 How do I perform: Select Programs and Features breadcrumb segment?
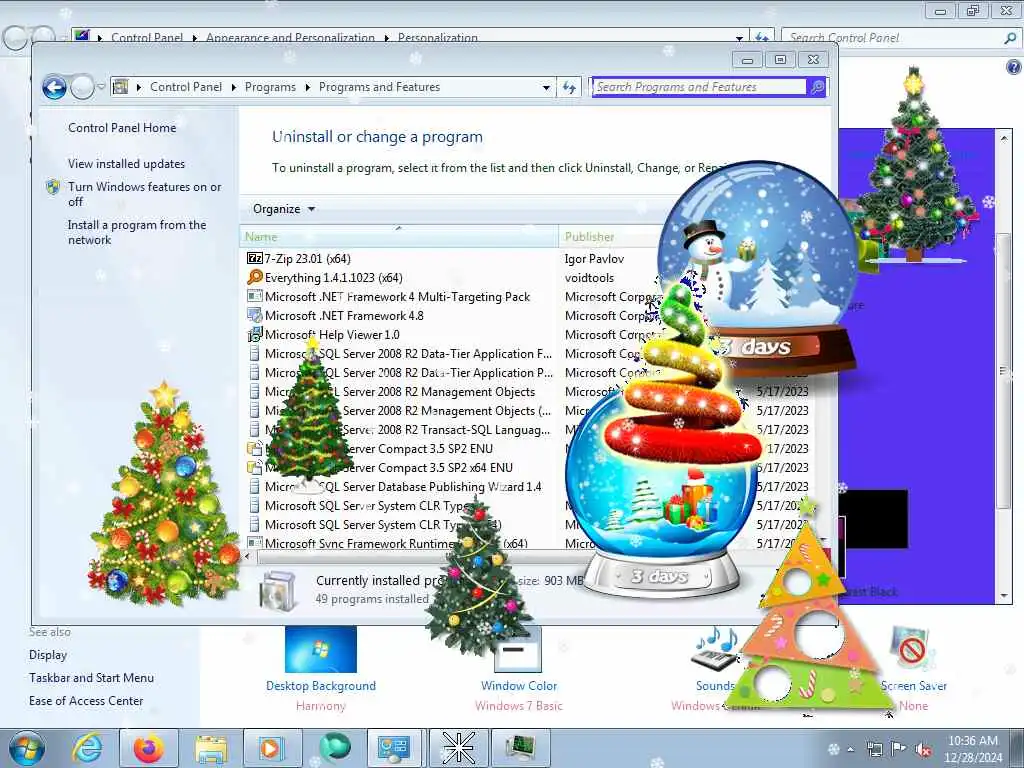click(x=379, y=87)
